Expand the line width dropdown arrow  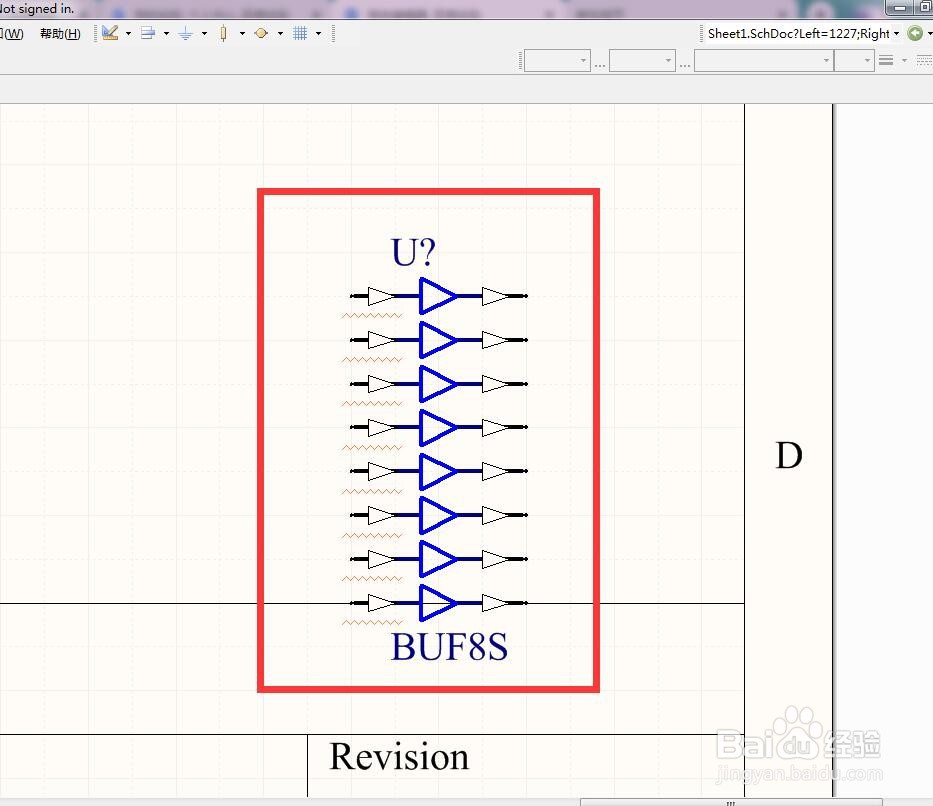(x=904, y=61)
